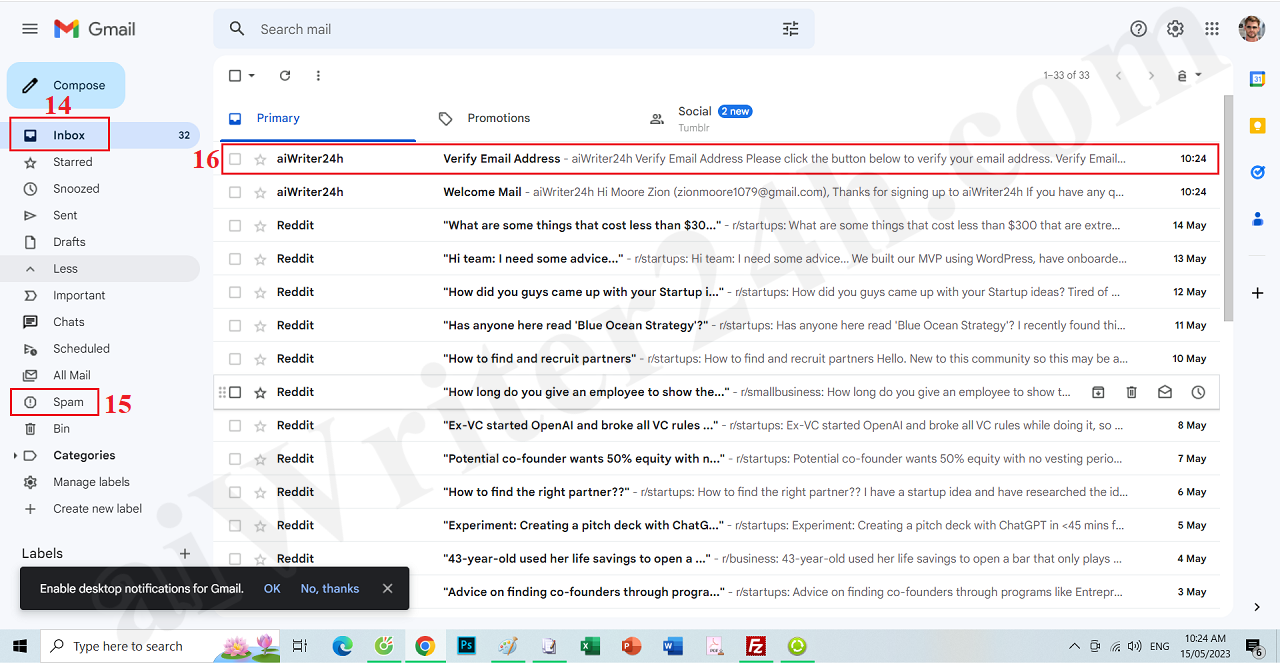Click the Compose button

66,85
